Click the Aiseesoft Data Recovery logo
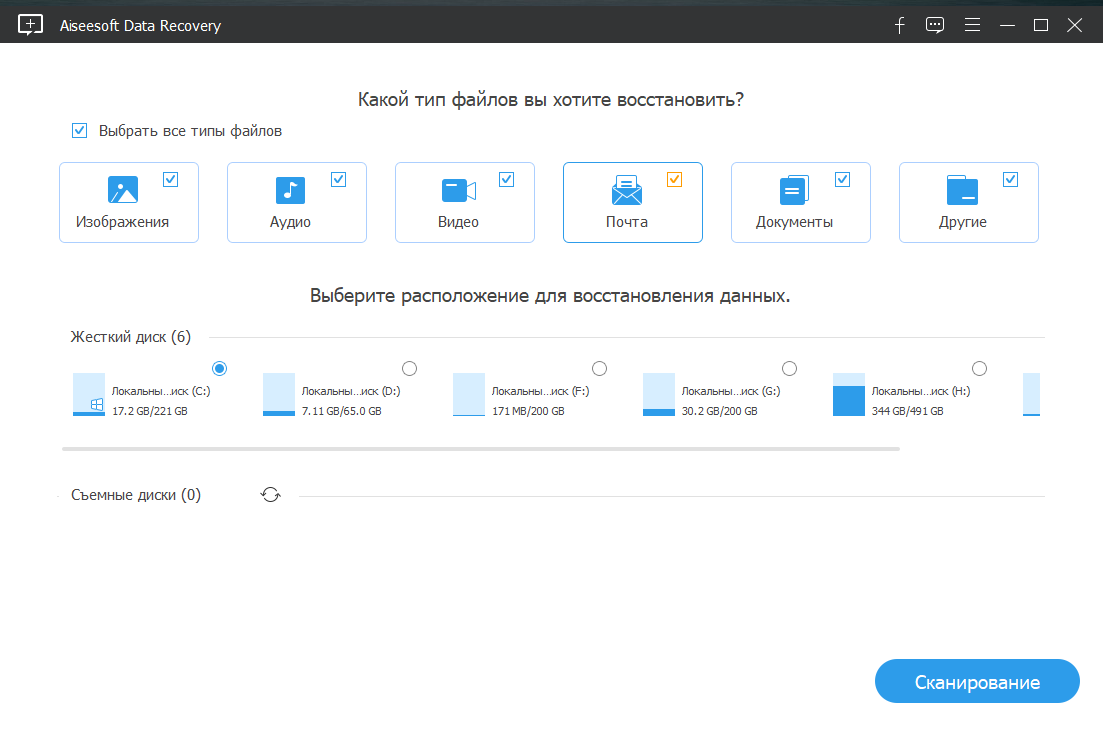The width and height of the screenshot is (1103, 730). [x=29, y=24]
